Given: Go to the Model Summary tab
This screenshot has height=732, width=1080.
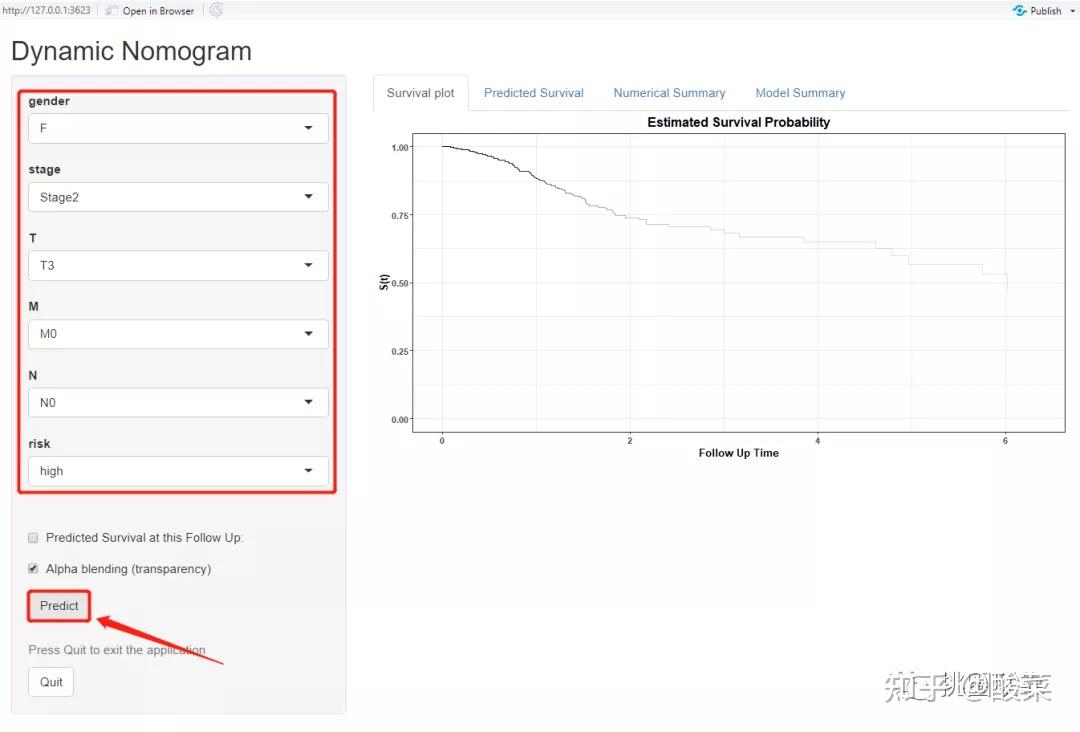Looking at the screenshot, I should (x=800, y=93).
